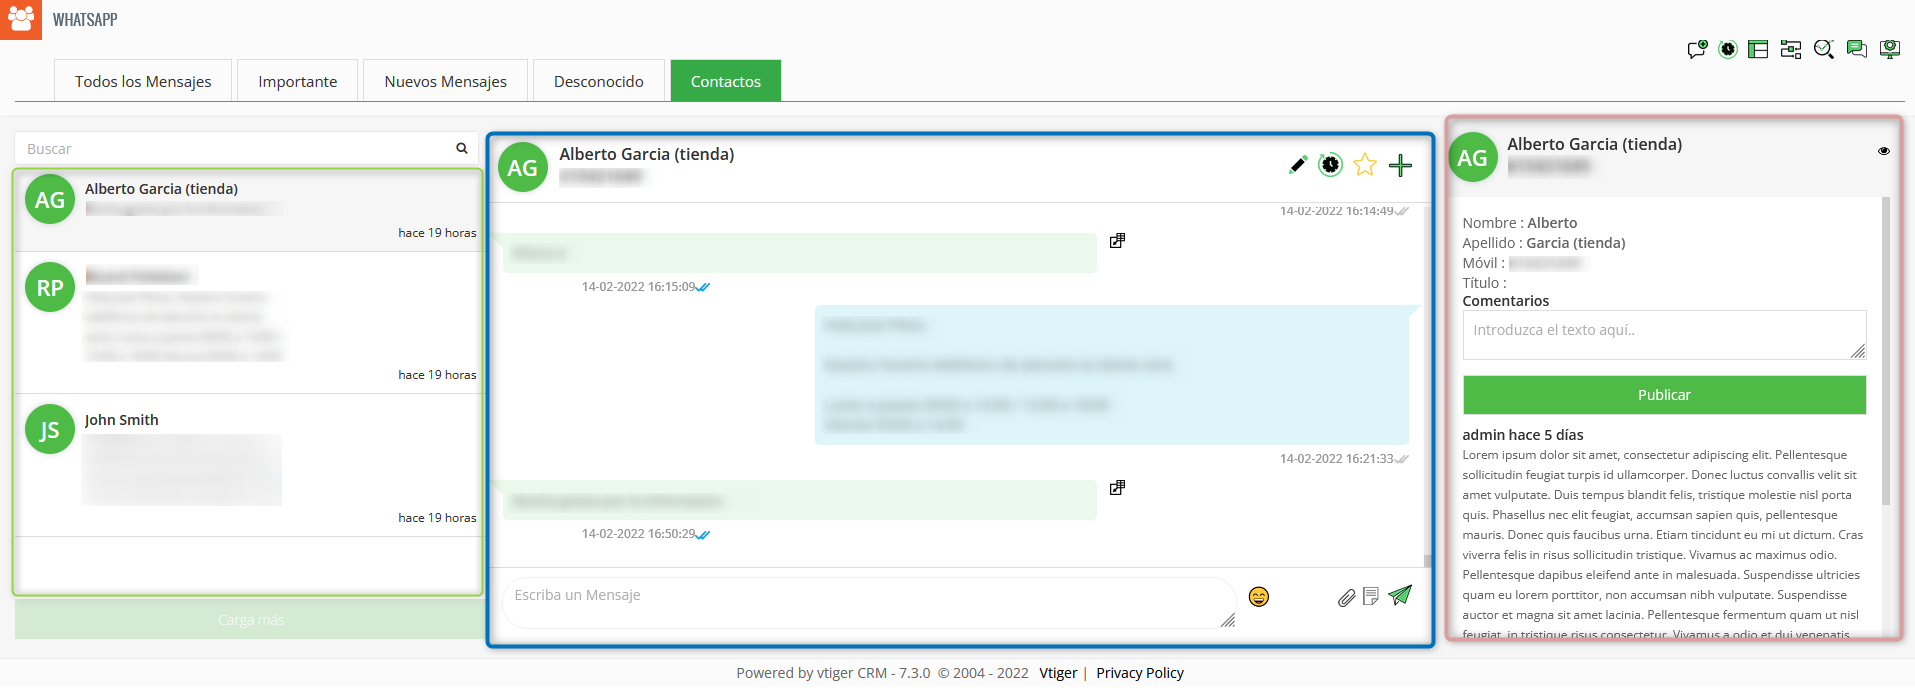Open the emoji picker smiley
The image size is (1915, 688).
coord(1259,597)
